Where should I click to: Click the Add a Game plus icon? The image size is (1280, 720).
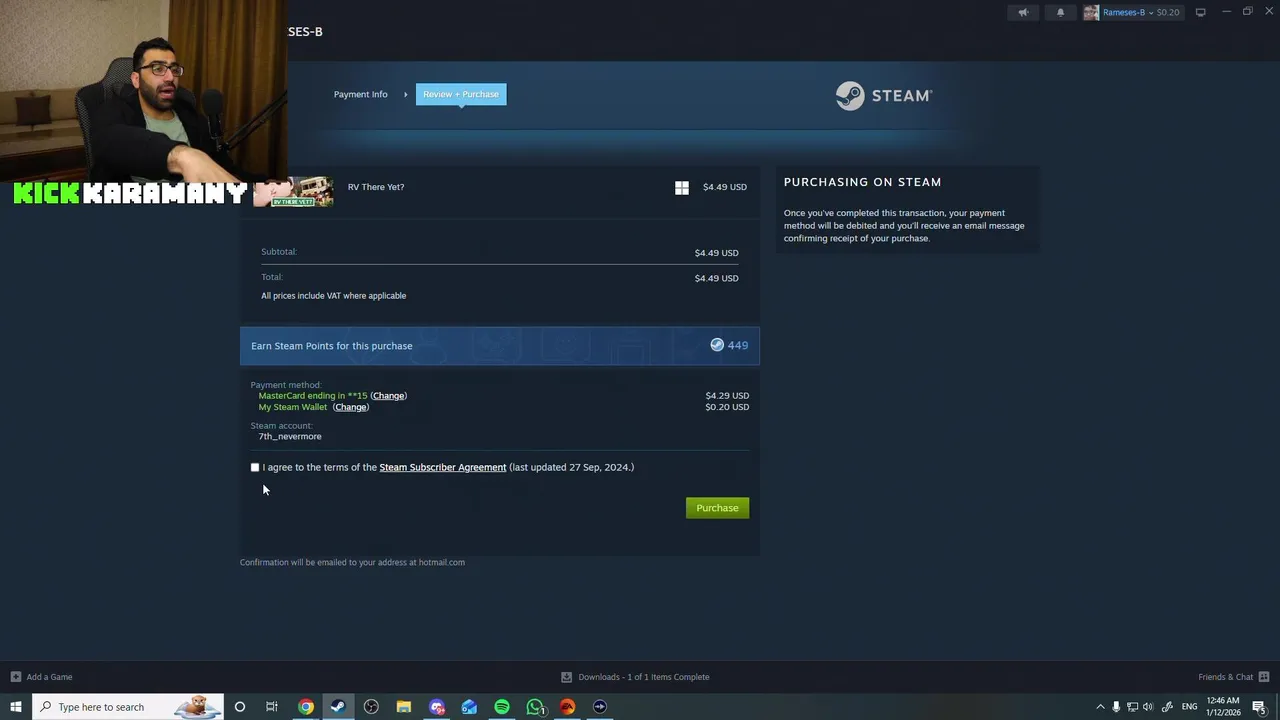[x=15, y=677]
